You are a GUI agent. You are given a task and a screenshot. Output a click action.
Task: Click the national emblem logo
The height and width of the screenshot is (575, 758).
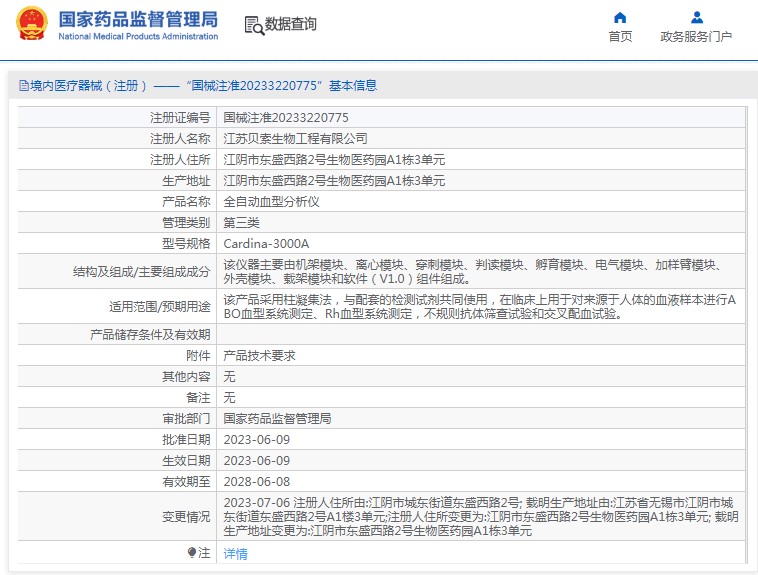(30, 25)
